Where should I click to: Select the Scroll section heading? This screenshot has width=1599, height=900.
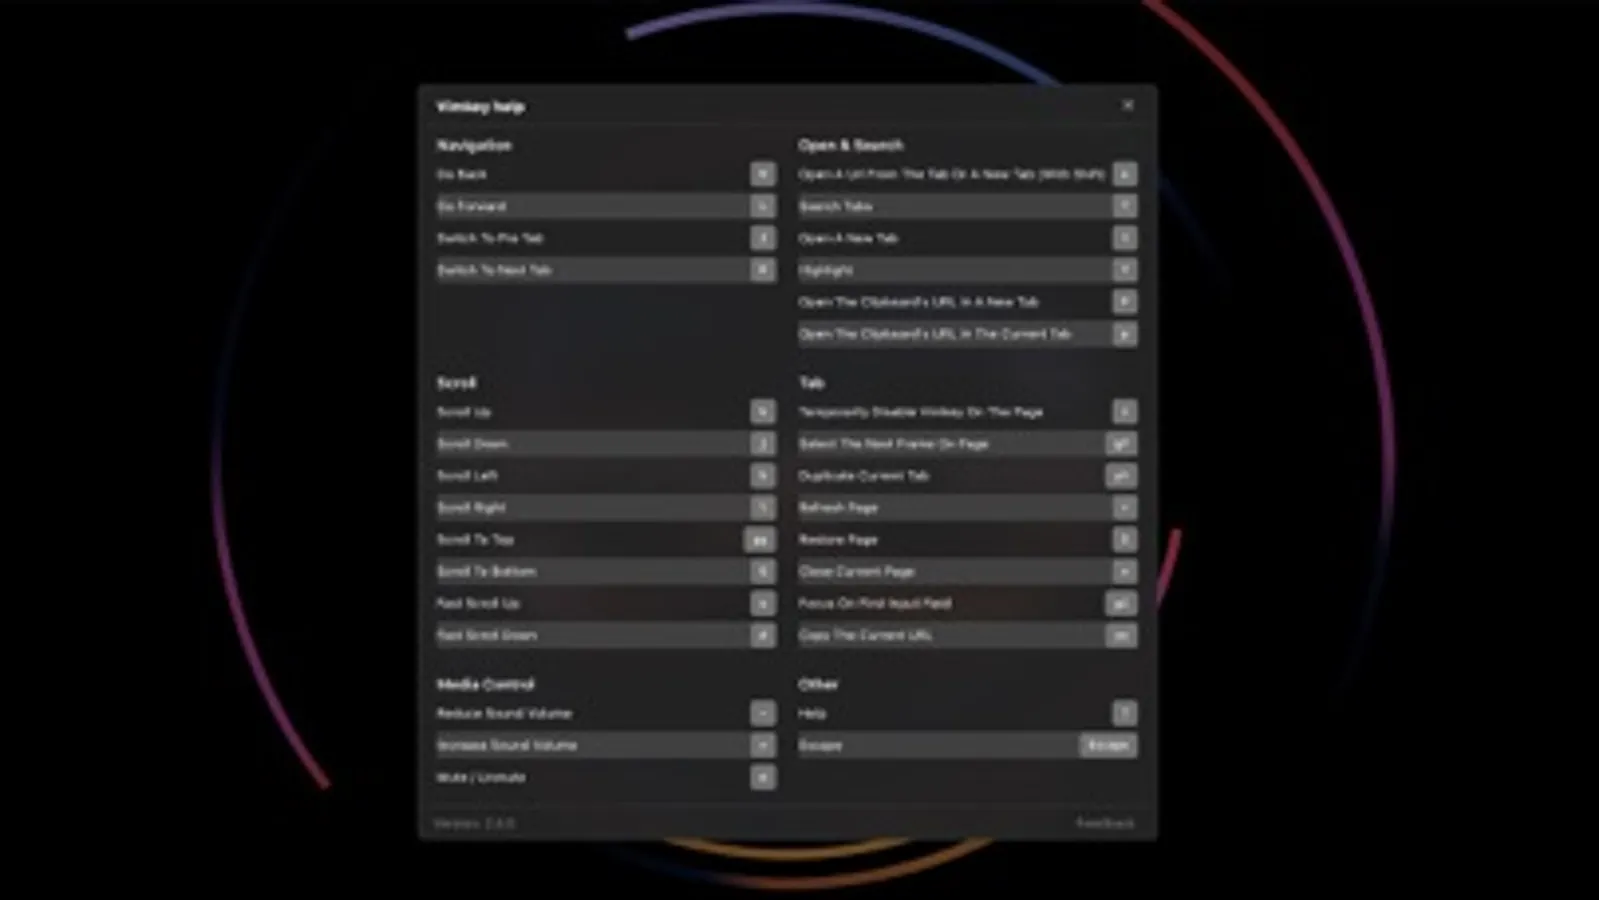[456, 383]
